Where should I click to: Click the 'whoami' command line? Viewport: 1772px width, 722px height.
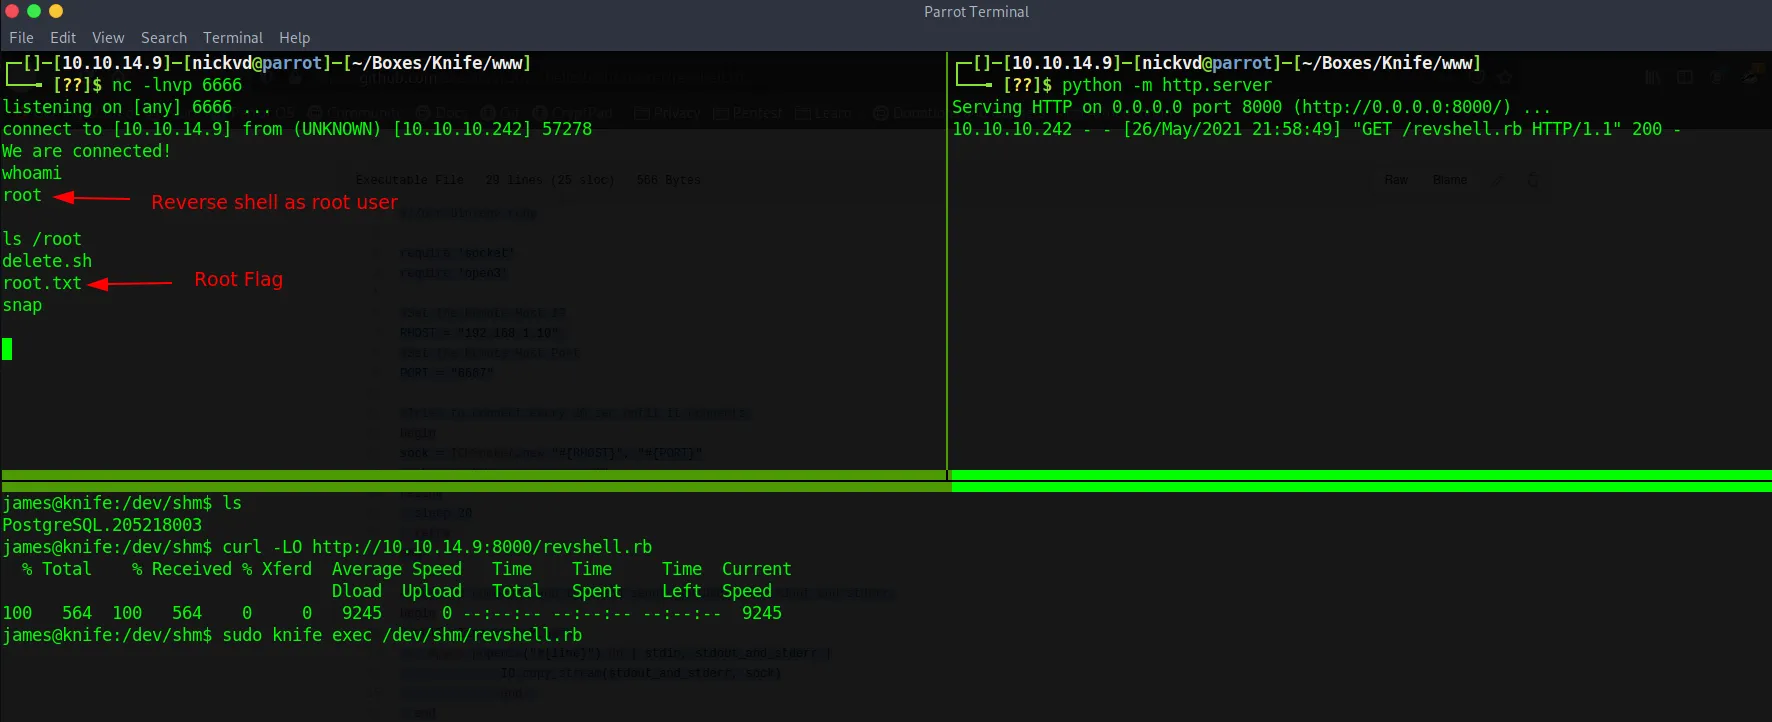(32, 173)
